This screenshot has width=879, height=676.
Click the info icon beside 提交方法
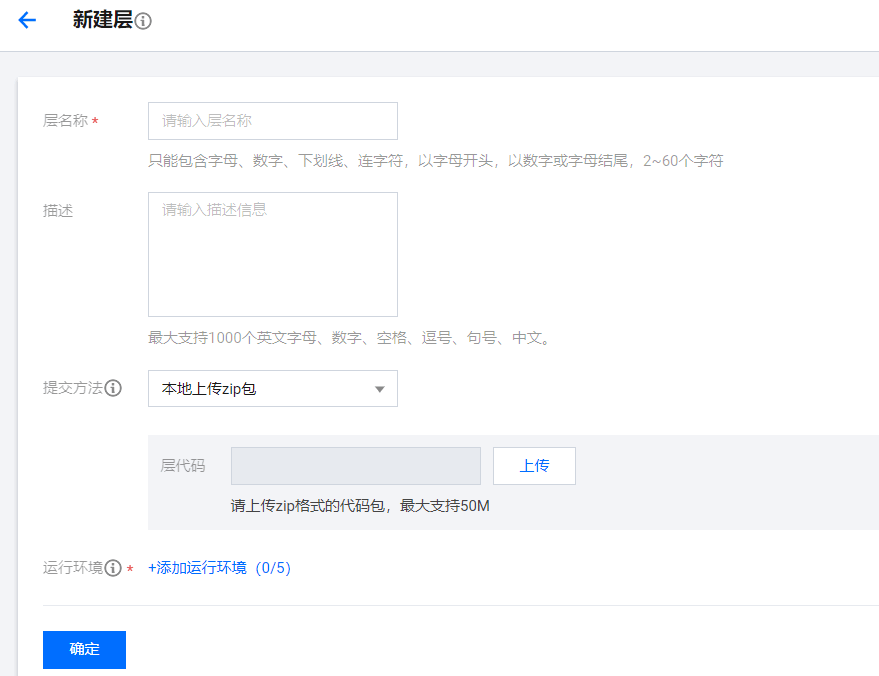(x=113, y=388)
